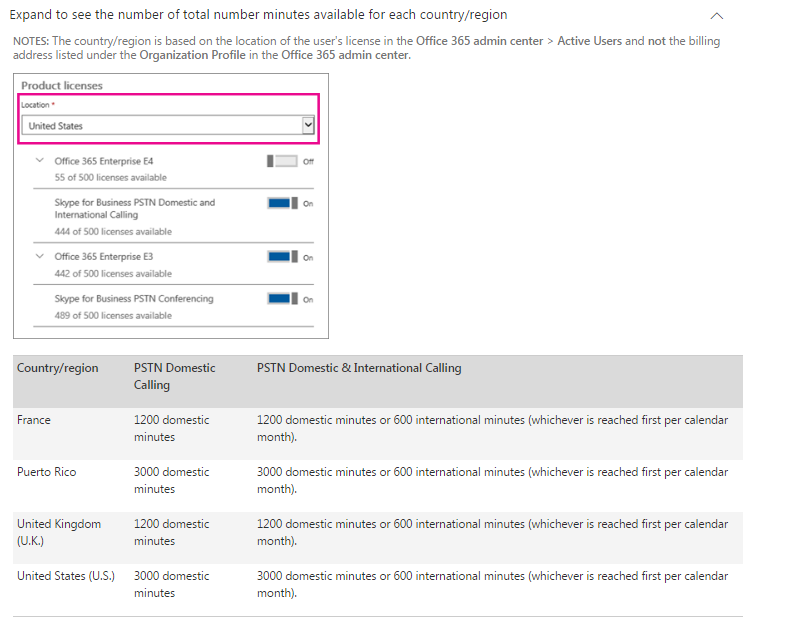Switch off the Skype for Business PSTN Conferencing toggle
This screenshot has width=788, height=630.
(282, 299)
